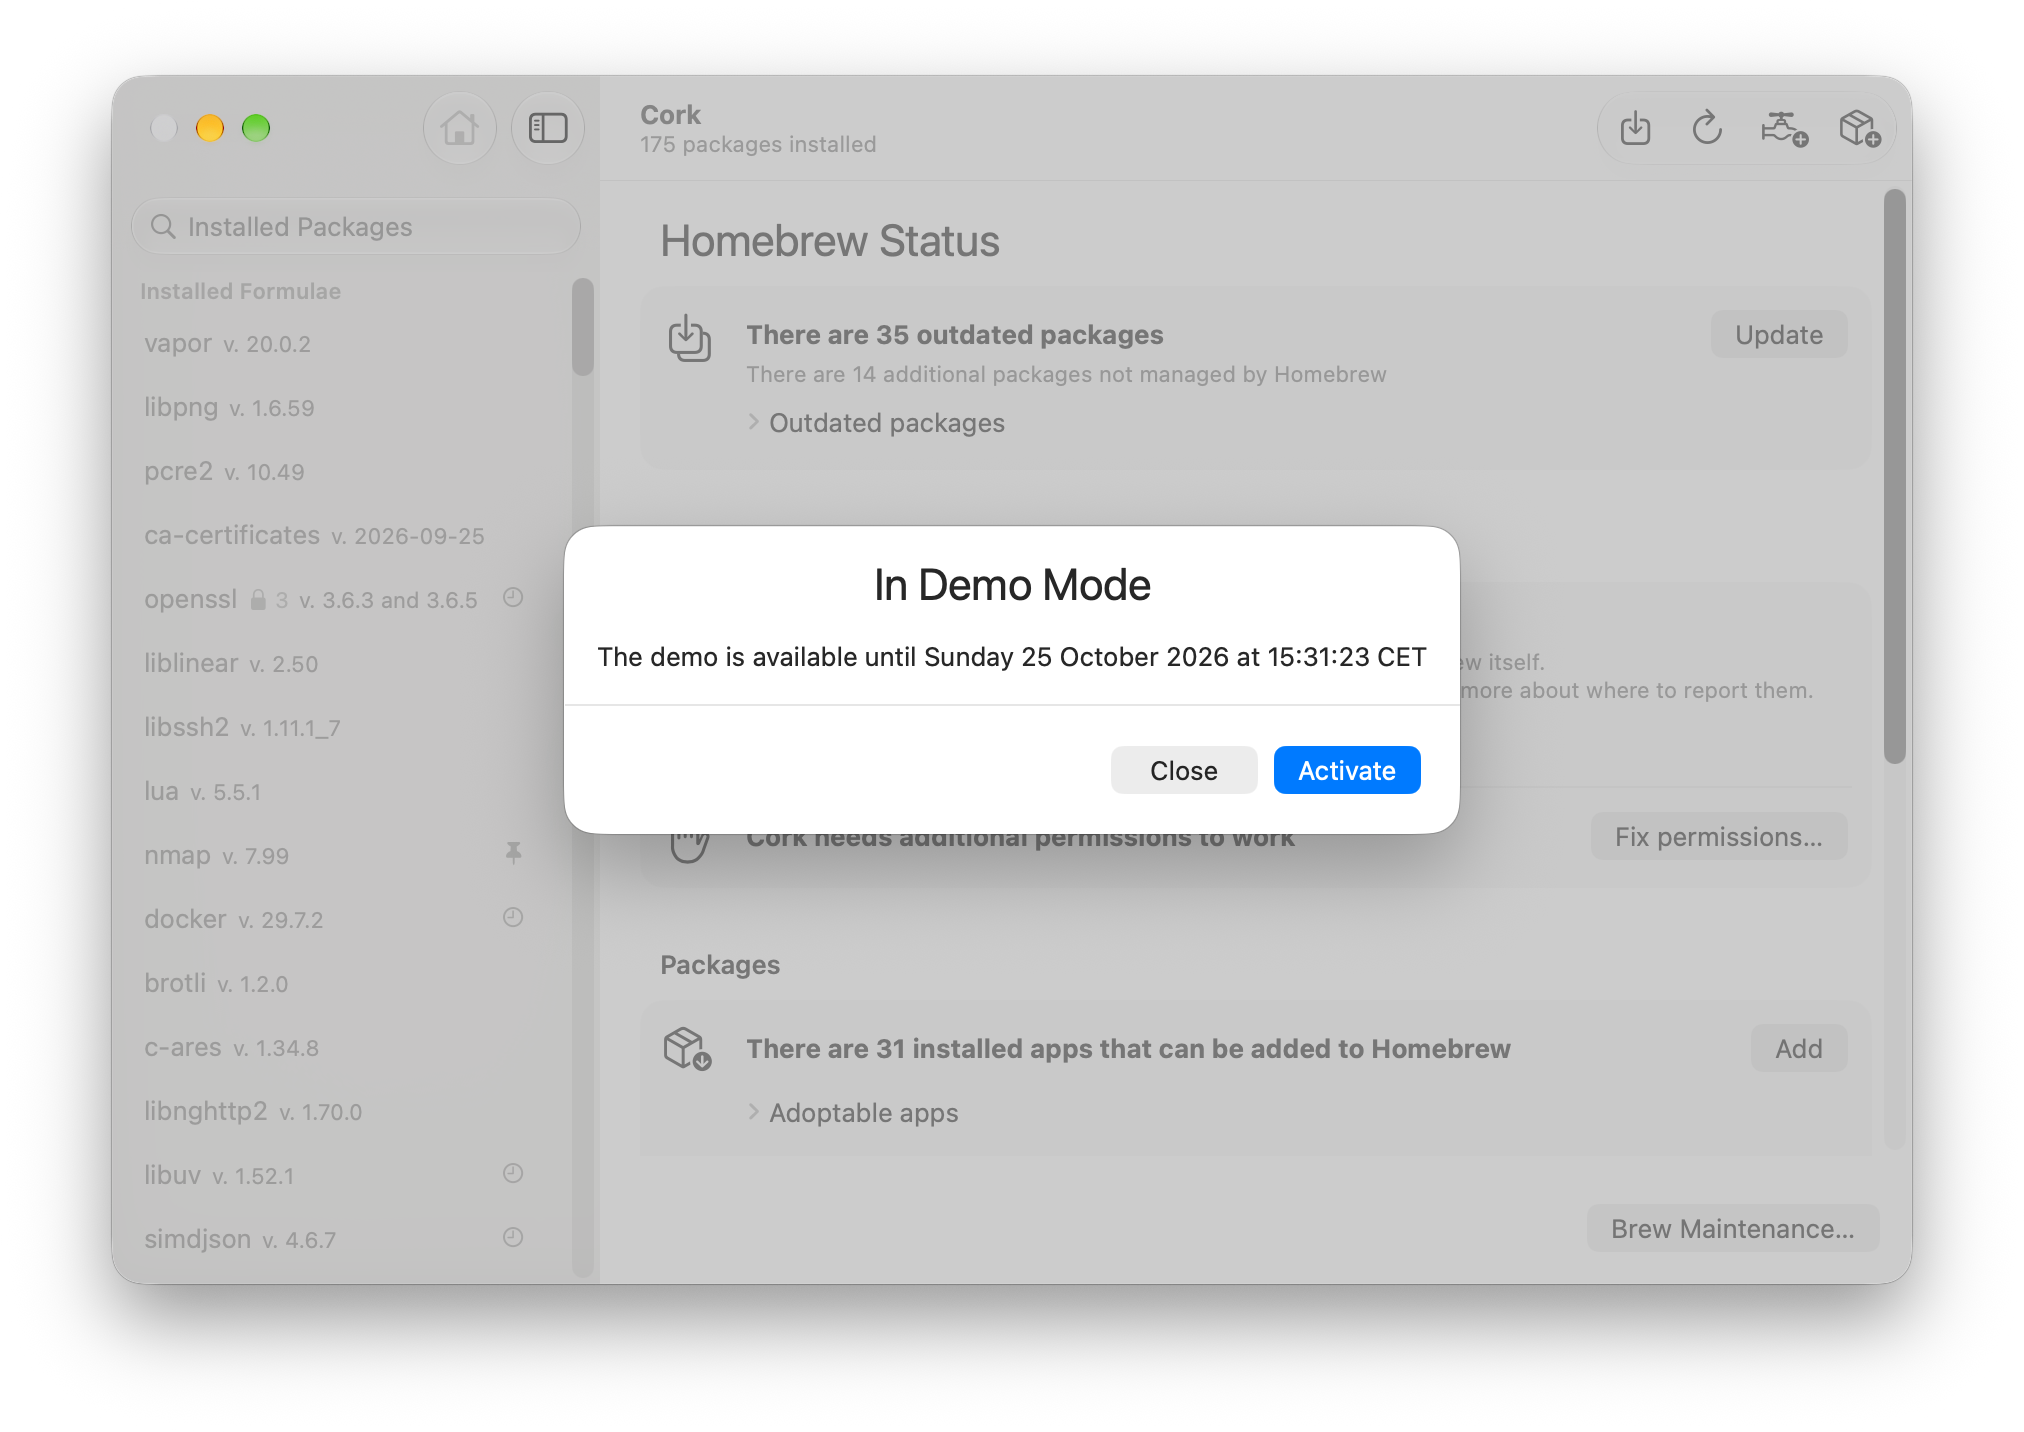The height and width of the screenshot is (1432, 2024).
Task: Click the Add button for adoptable apps
Action: [x=1798, y=1048]
